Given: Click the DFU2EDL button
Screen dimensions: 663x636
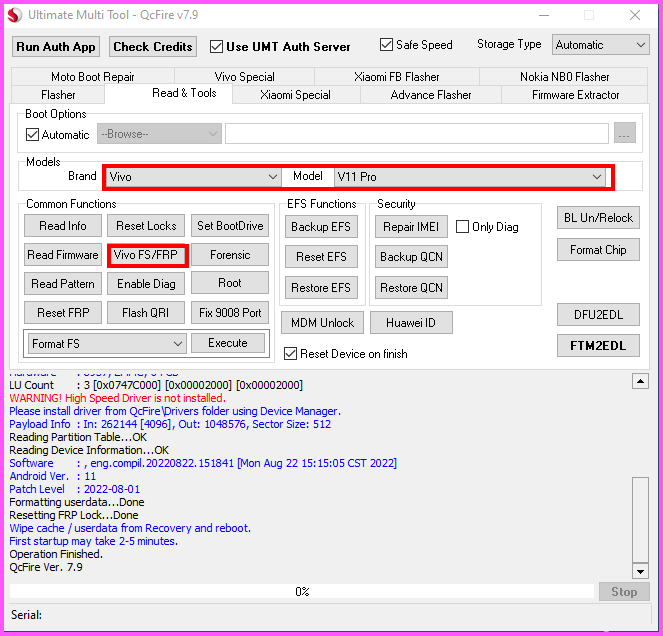Looking at the screenshot, I should pyautogui.click(x=598, y=315).
